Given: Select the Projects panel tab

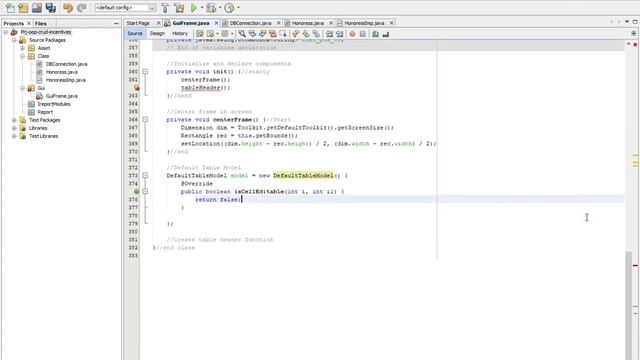Looking at the screenshot, I should click(x=13, y=24).
